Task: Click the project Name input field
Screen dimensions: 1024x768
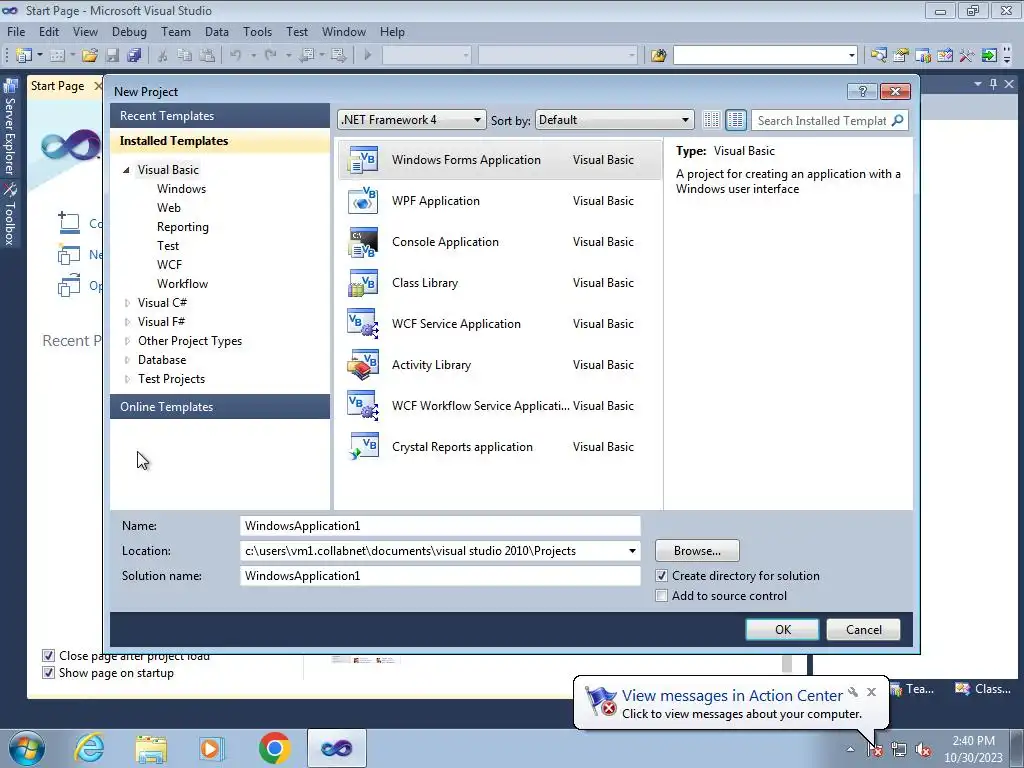Action: [x=440, y=526]
